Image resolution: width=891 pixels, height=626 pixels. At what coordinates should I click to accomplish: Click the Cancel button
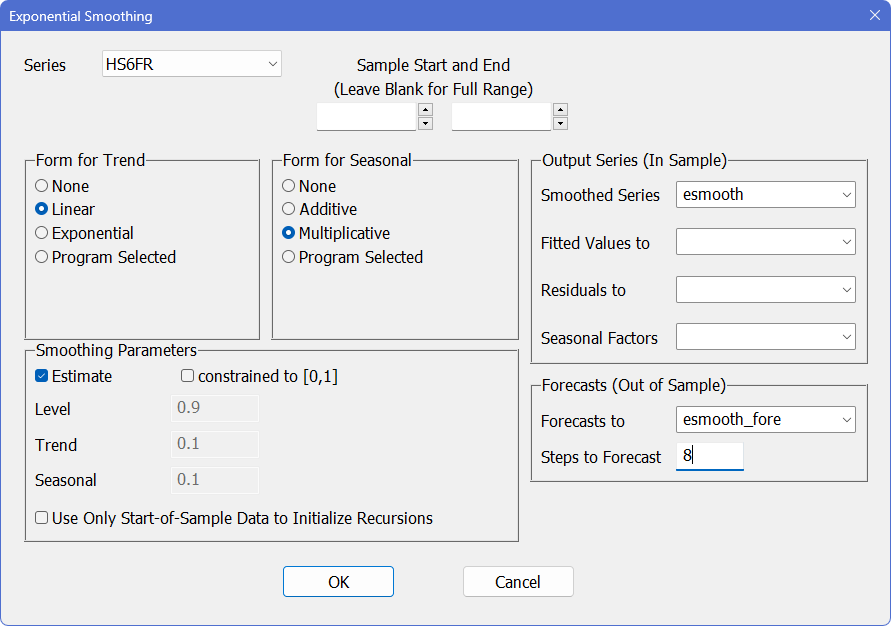point(518,581)
